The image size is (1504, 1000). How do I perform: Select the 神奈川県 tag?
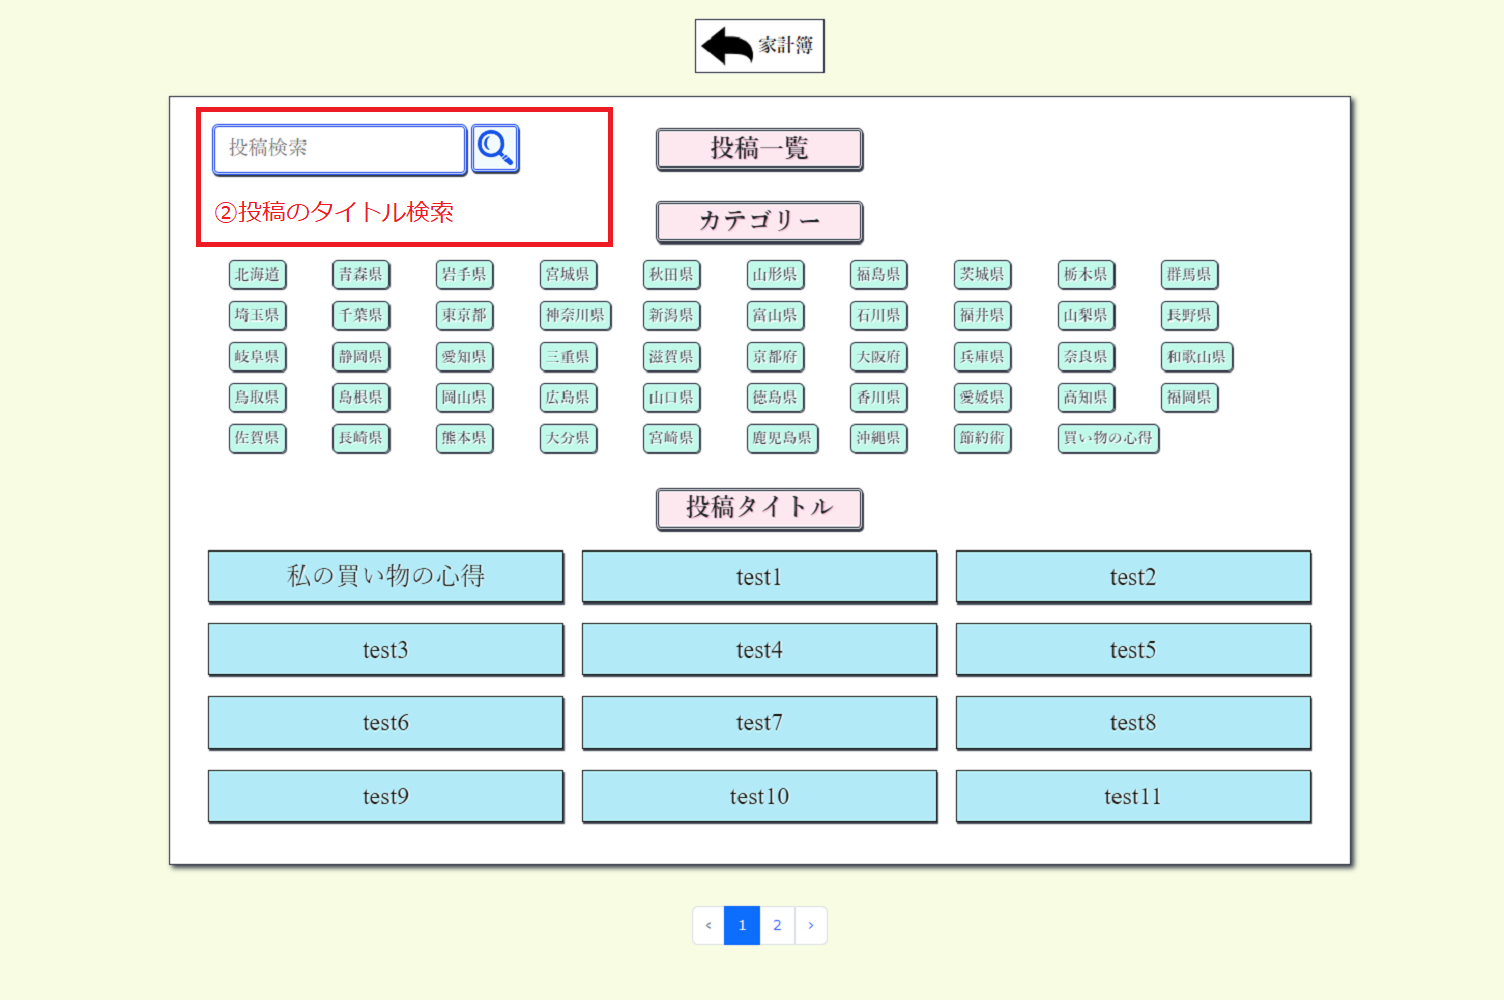[576, 316]
